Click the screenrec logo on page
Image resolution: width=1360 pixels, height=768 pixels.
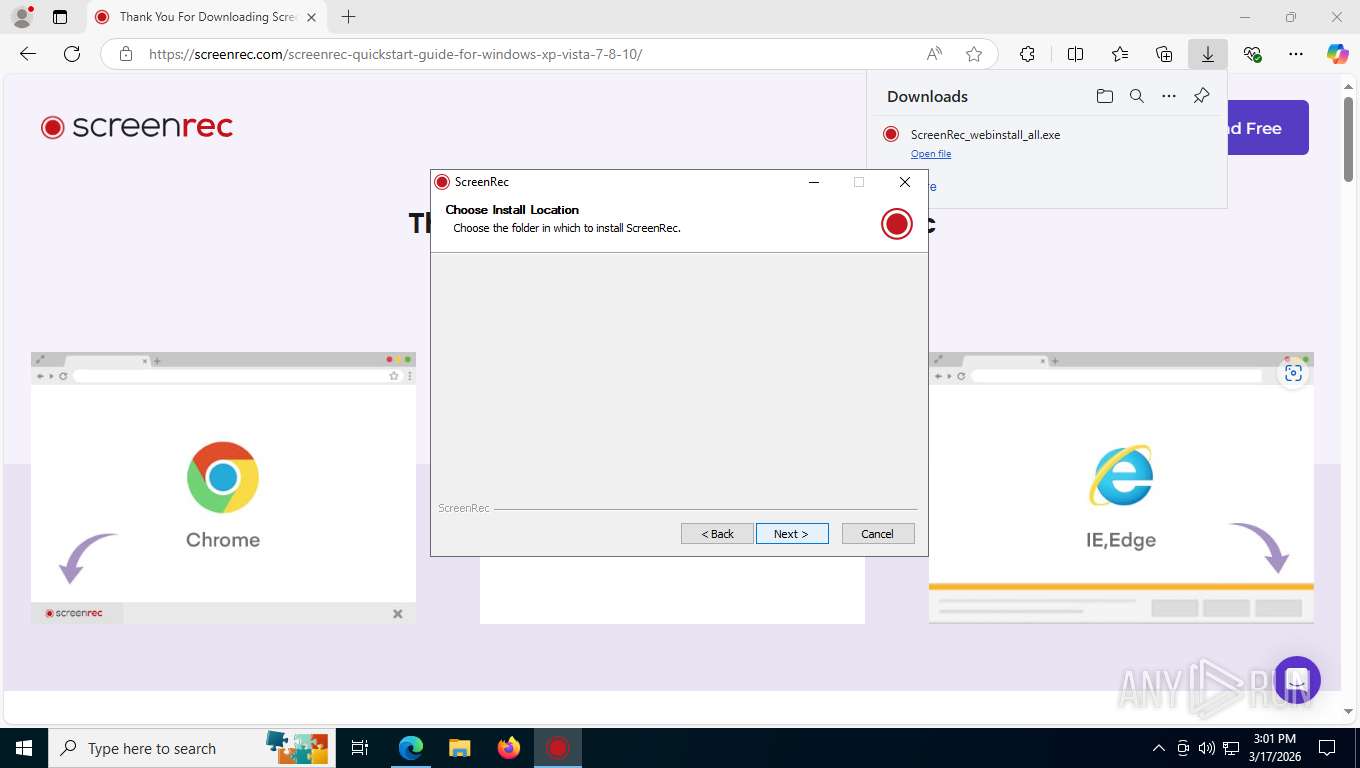click(137, 127)
